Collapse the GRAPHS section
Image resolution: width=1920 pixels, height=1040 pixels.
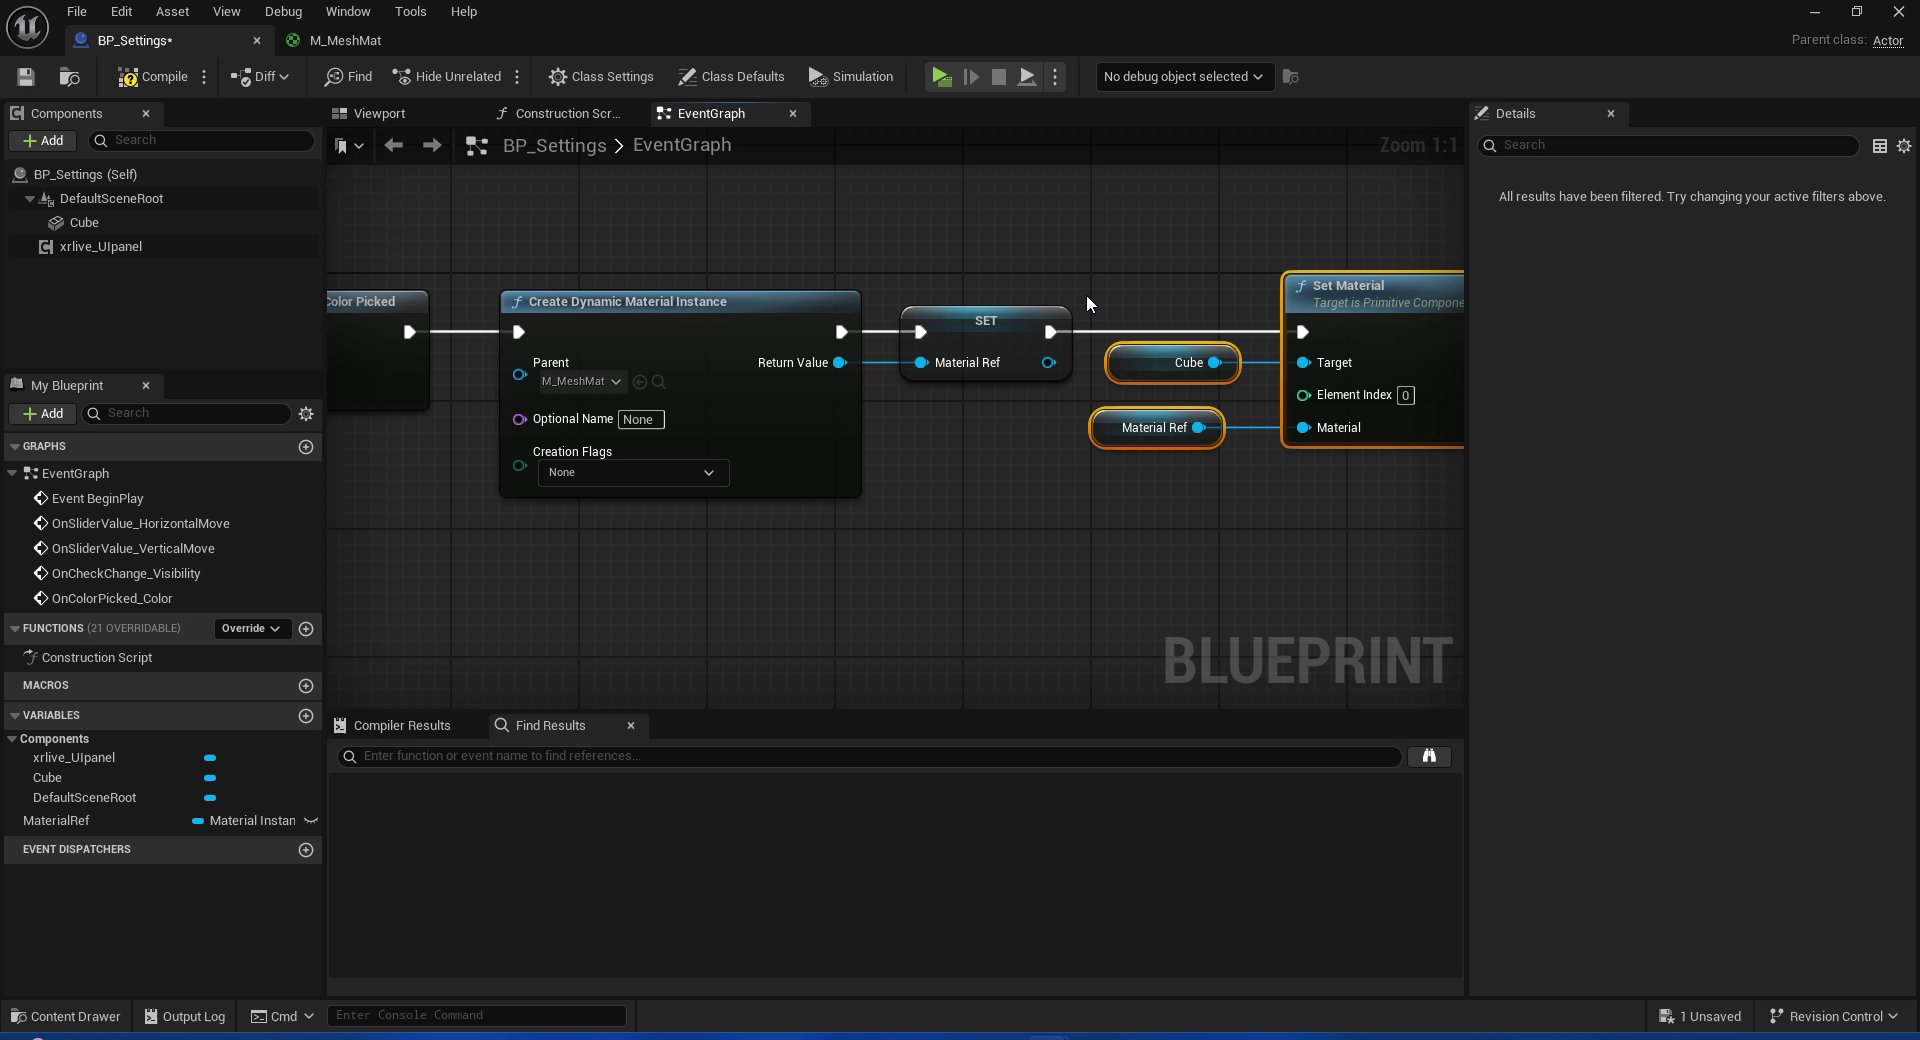pyautogui.click(x=15, y=447)
